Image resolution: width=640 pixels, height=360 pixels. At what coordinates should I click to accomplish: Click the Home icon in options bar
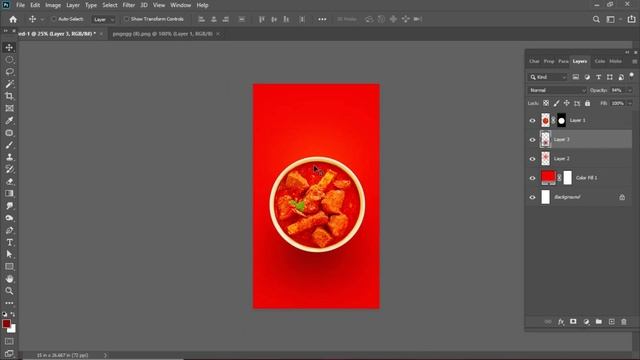pyautogui.click(x=13, y=19)
